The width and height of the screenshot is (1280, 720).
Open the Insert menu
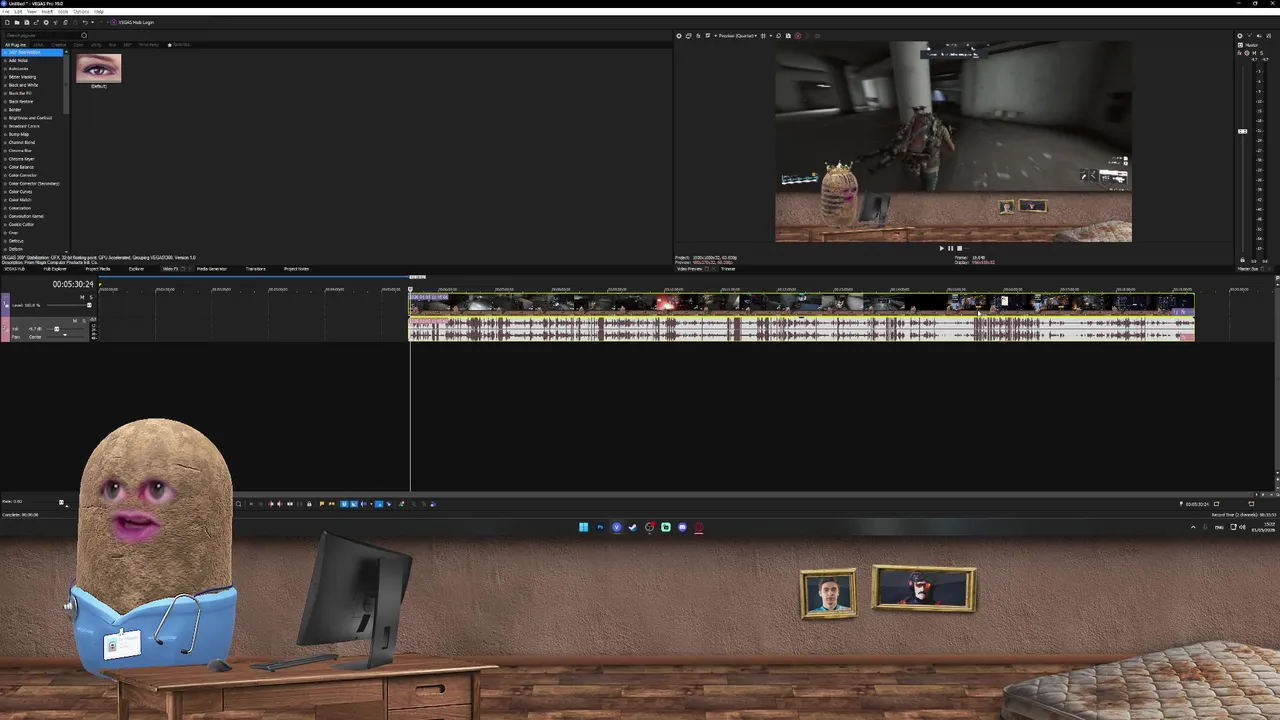pos(47,12)
